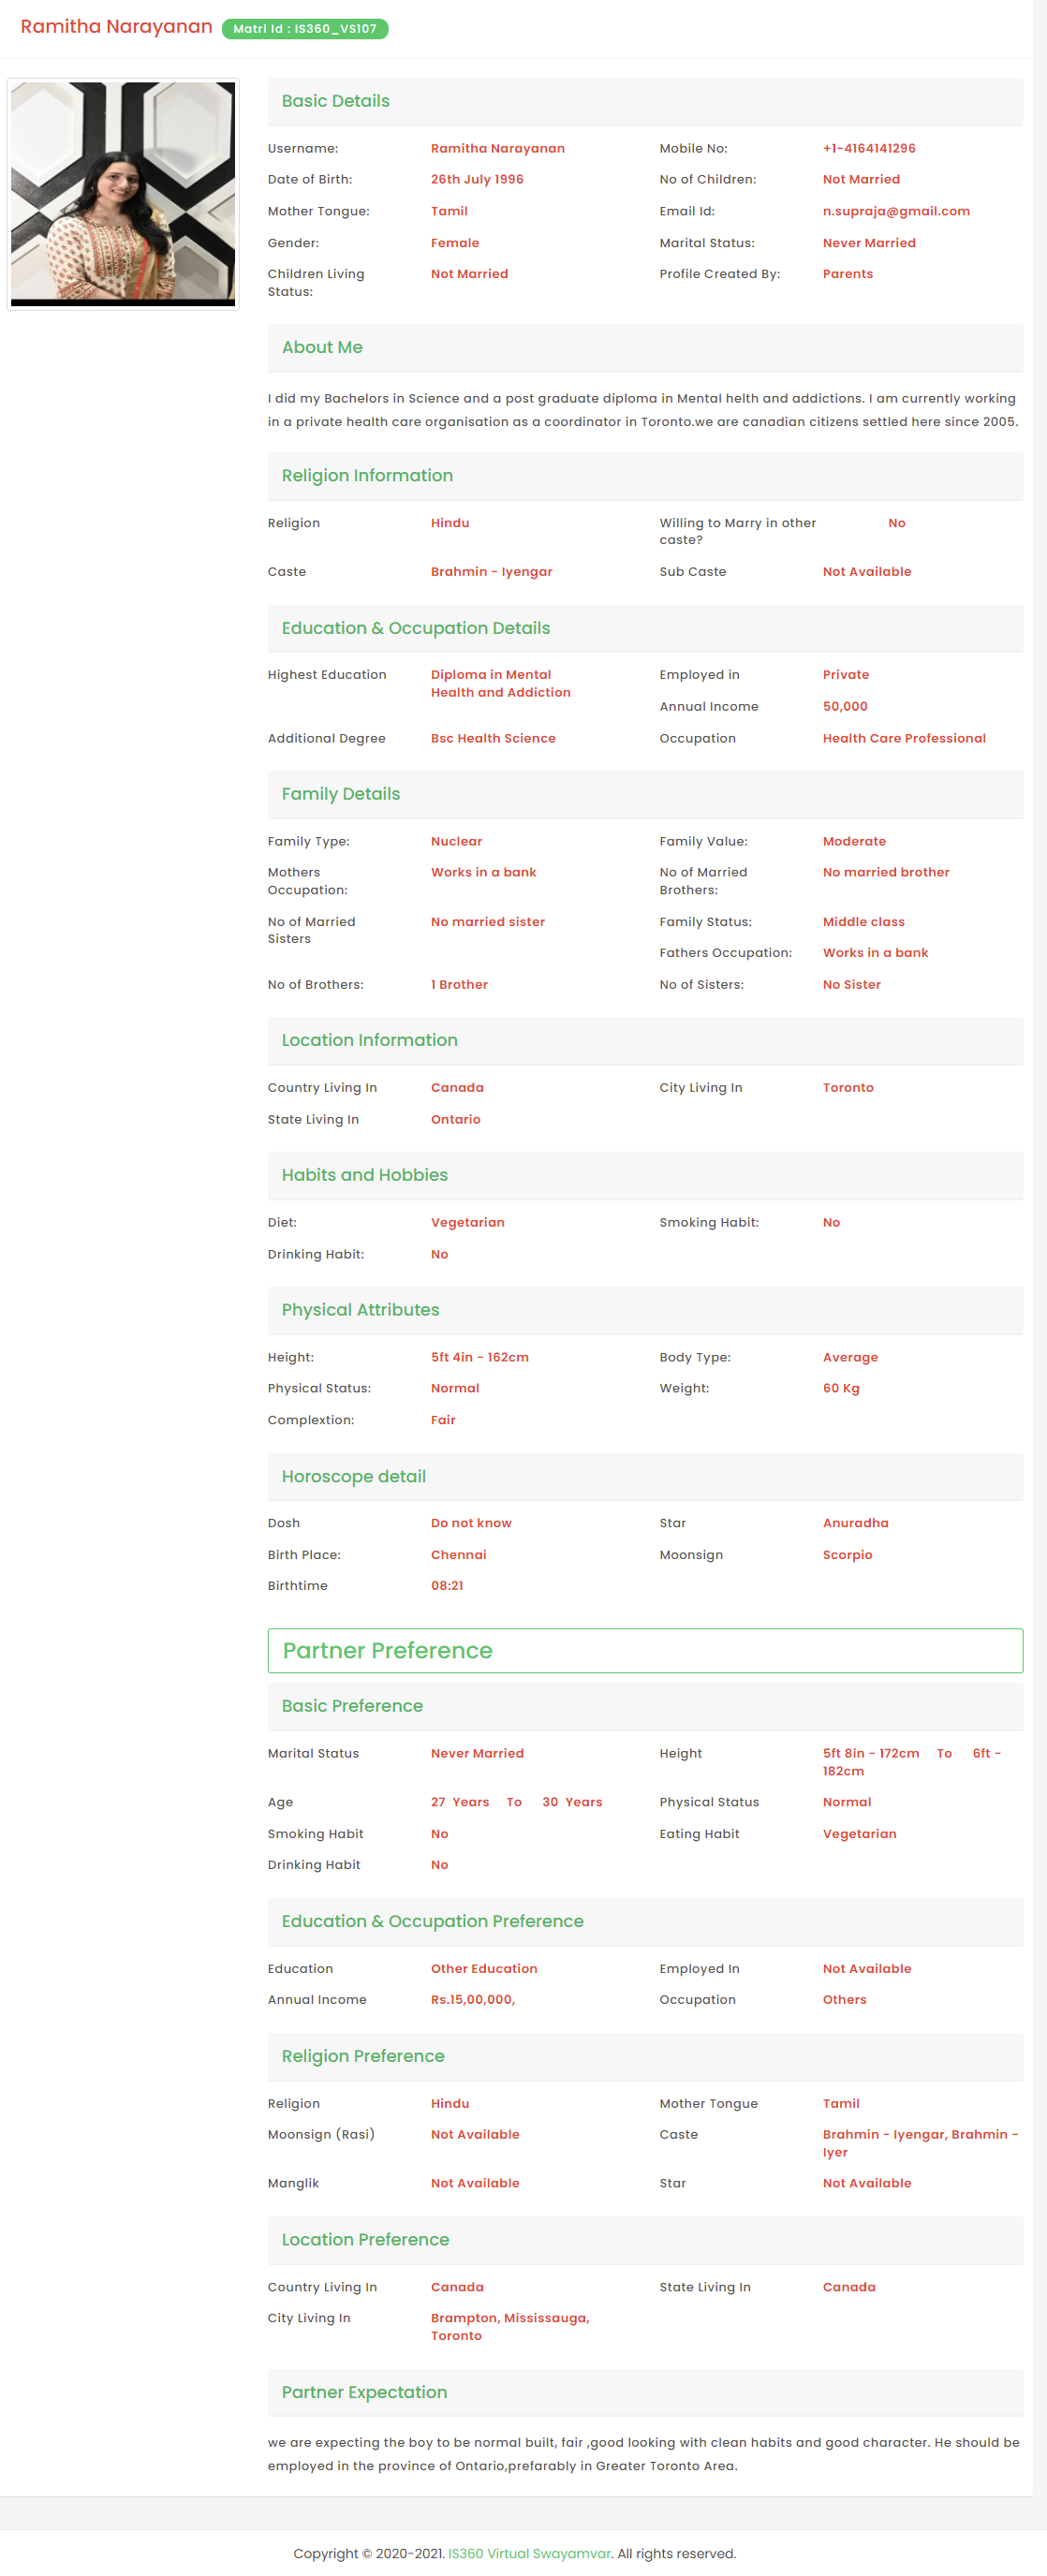Open the IS360 Virtual Swayamvar footer link

[x=529, y=2553]
